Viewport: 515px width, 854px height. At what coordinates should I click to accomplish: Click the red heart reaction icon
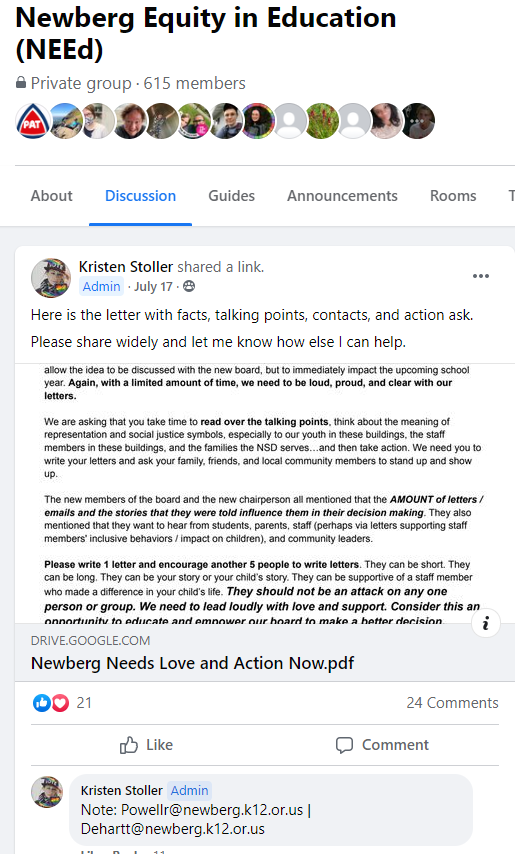click(60, 703)
